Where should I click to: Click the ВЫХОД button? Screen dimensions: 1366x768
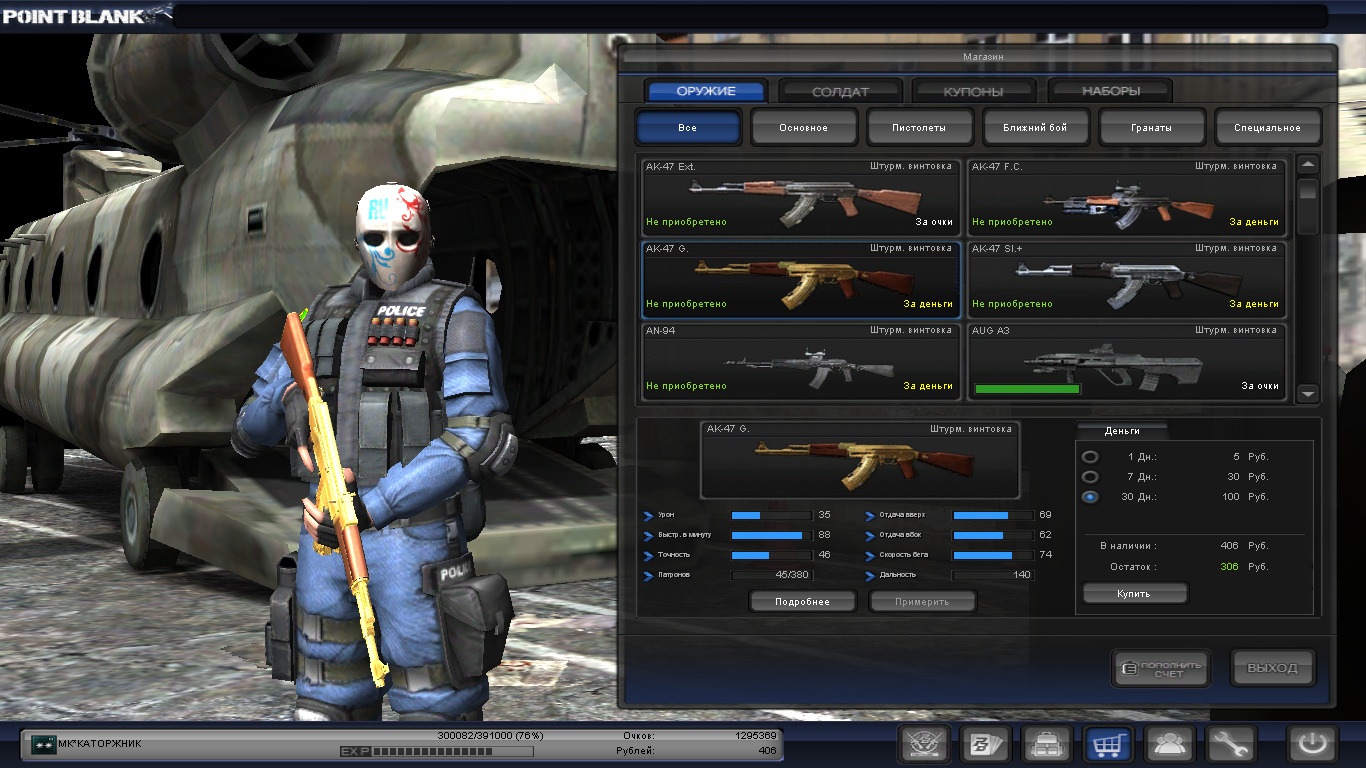click(1273, 668)
